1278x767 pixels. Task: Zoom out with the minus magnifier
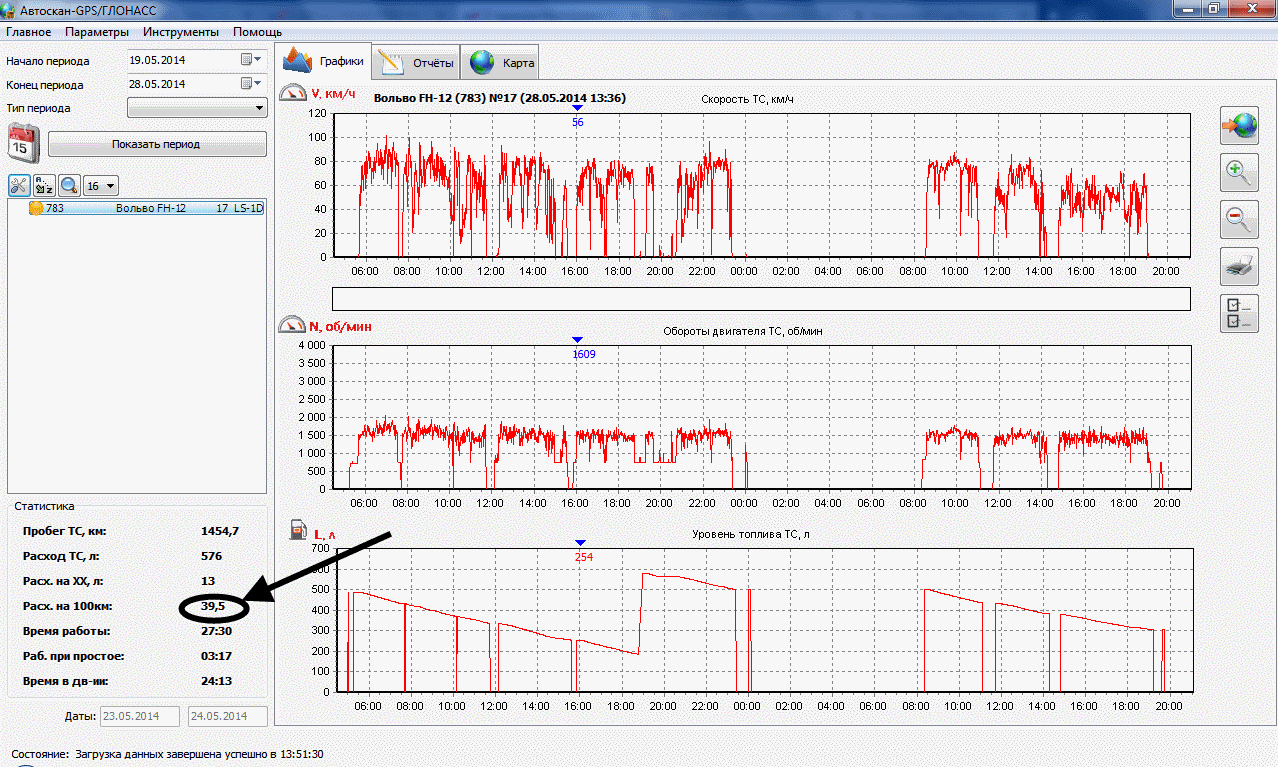(1239, 219)
